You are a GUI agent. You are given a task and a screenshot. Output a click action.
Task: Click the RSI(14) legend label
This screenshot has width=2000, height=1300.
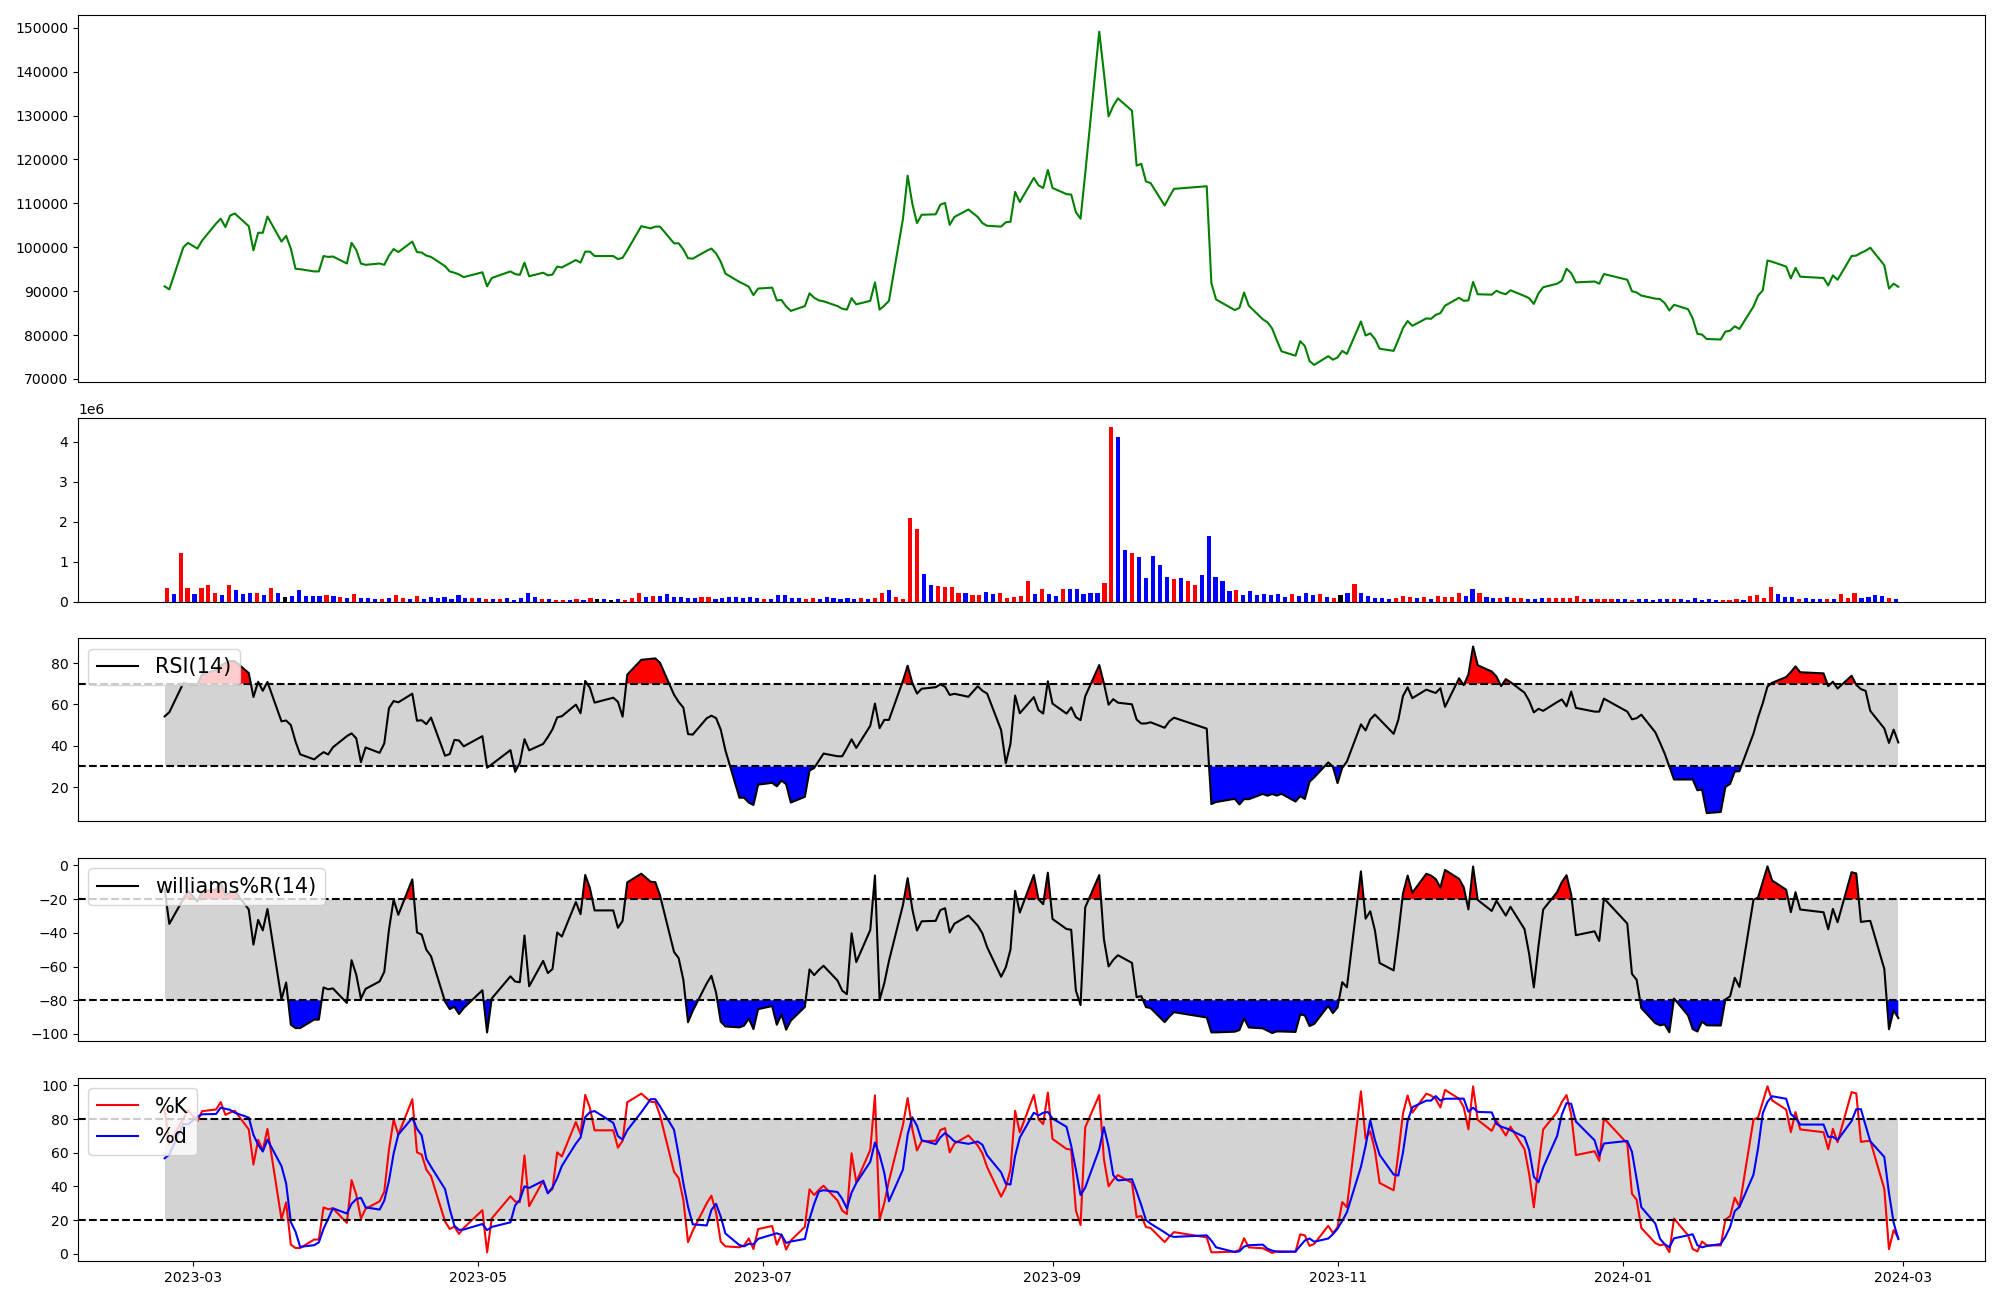click(192, 666)
